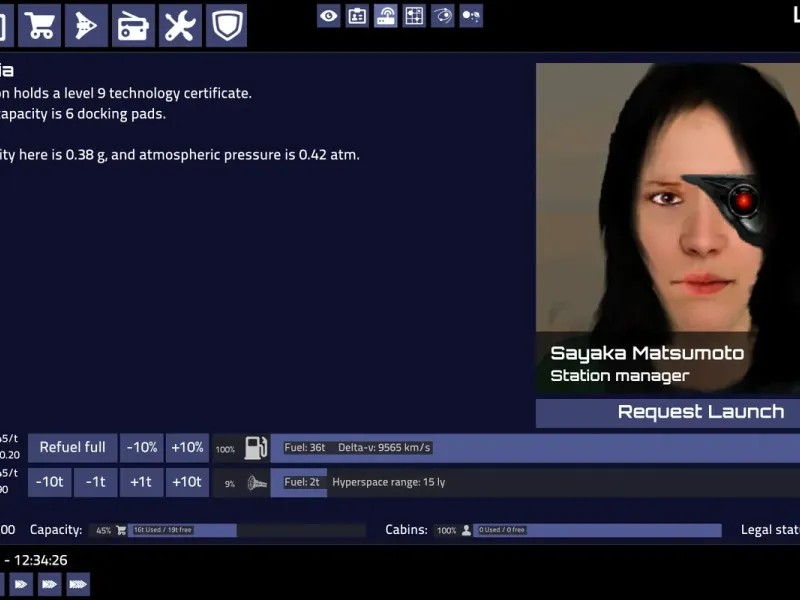Click the name Sayaka Matsumoto
Screen dimensions: 800x600
coord(647,353)
